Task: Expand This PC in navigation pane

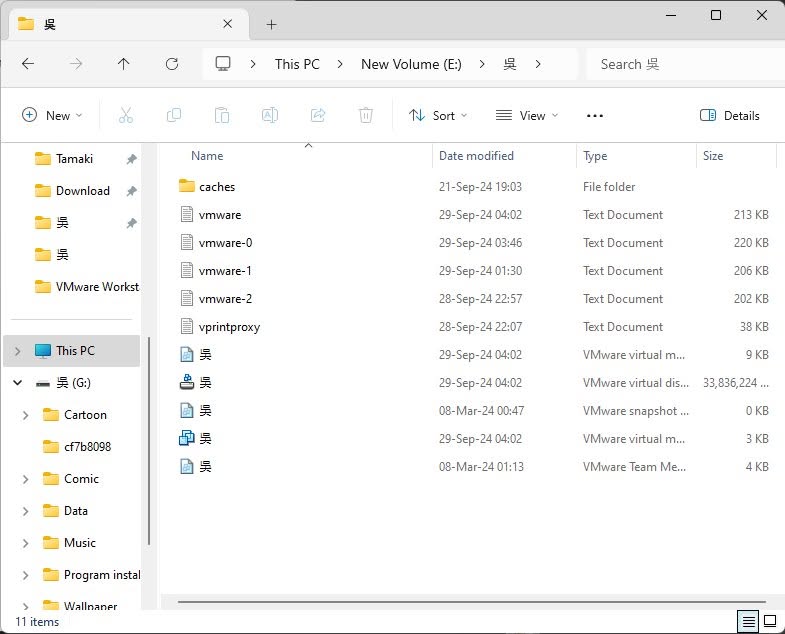Action: (x=18, y=351)
